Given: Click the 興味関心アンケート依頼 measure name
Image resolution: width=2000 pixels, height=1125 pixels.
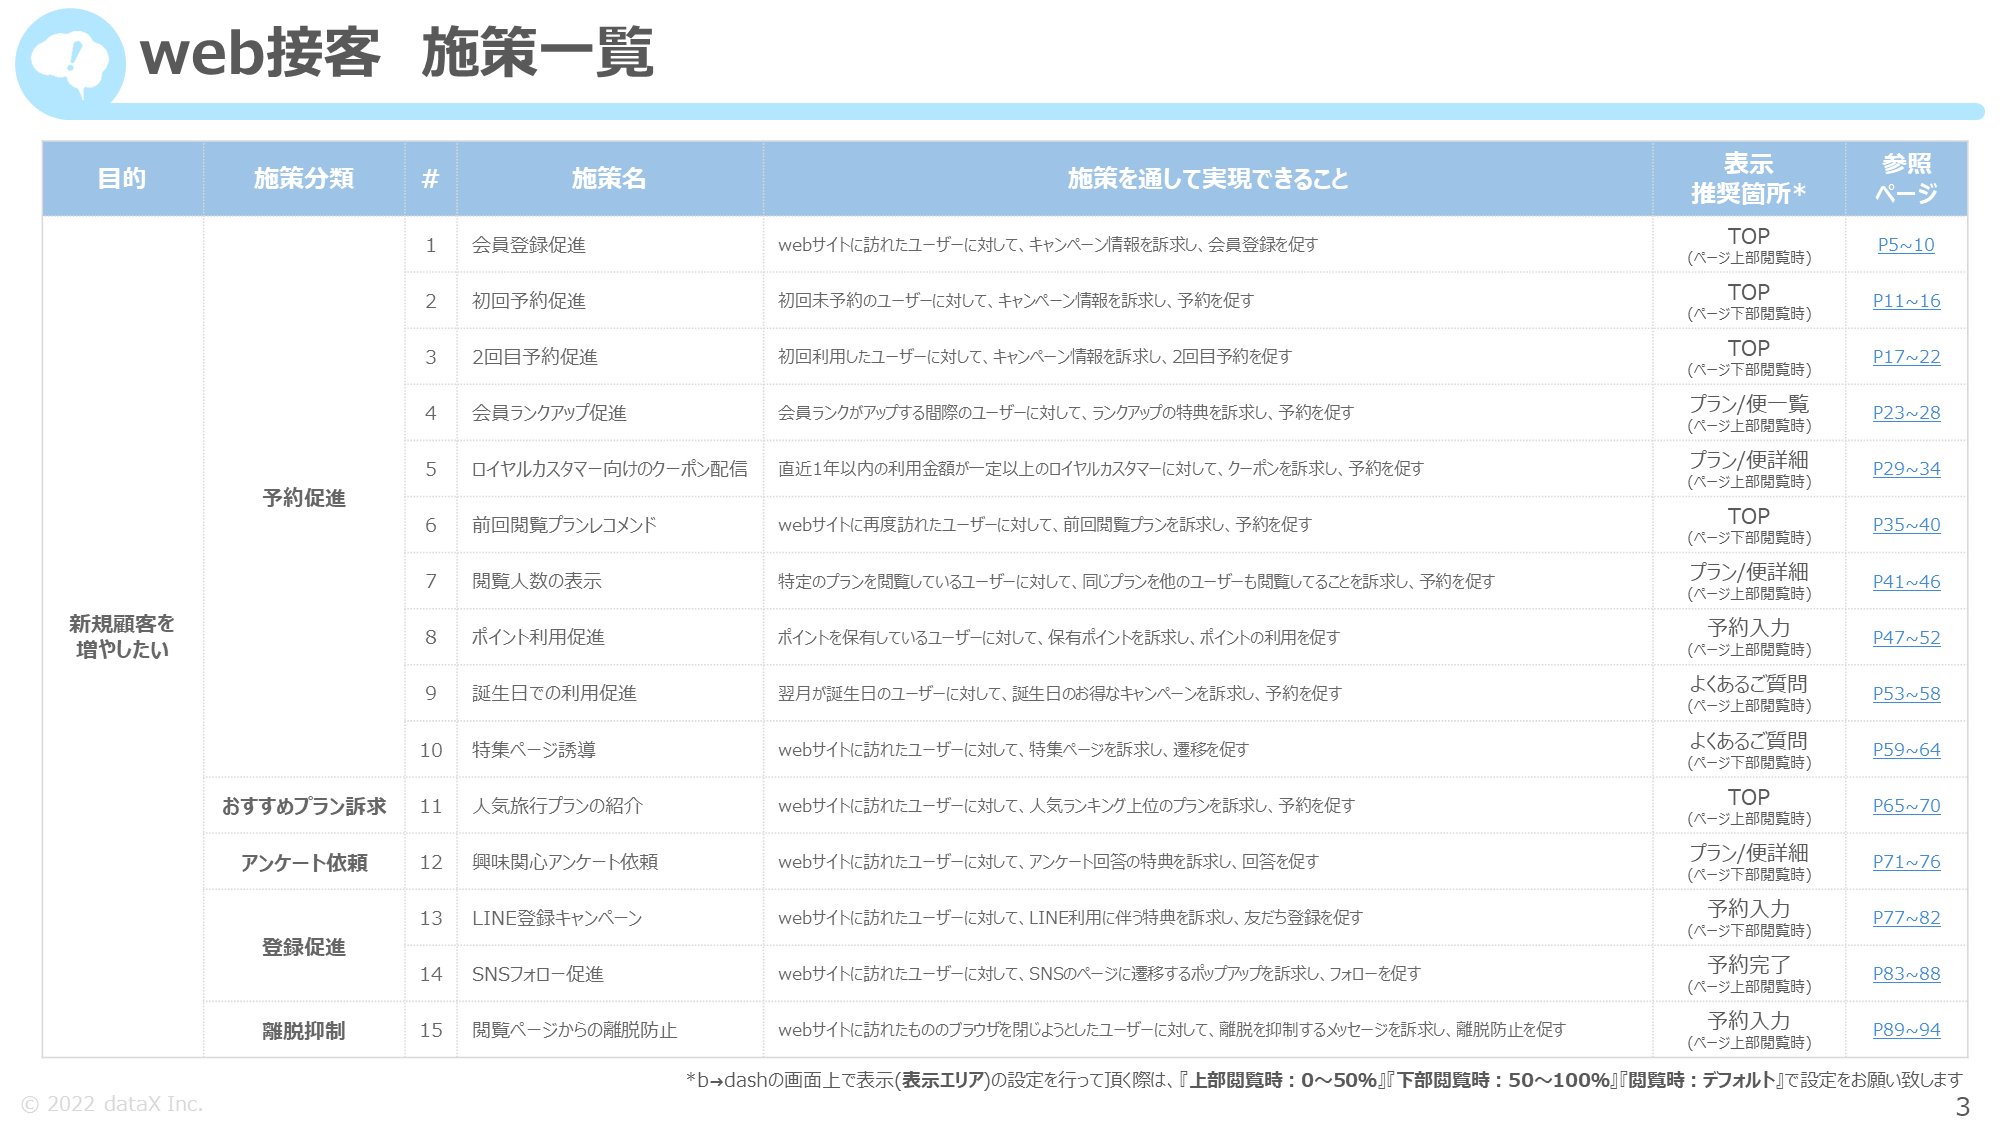Looking at the screenshot, I should [x=565, y=862].
